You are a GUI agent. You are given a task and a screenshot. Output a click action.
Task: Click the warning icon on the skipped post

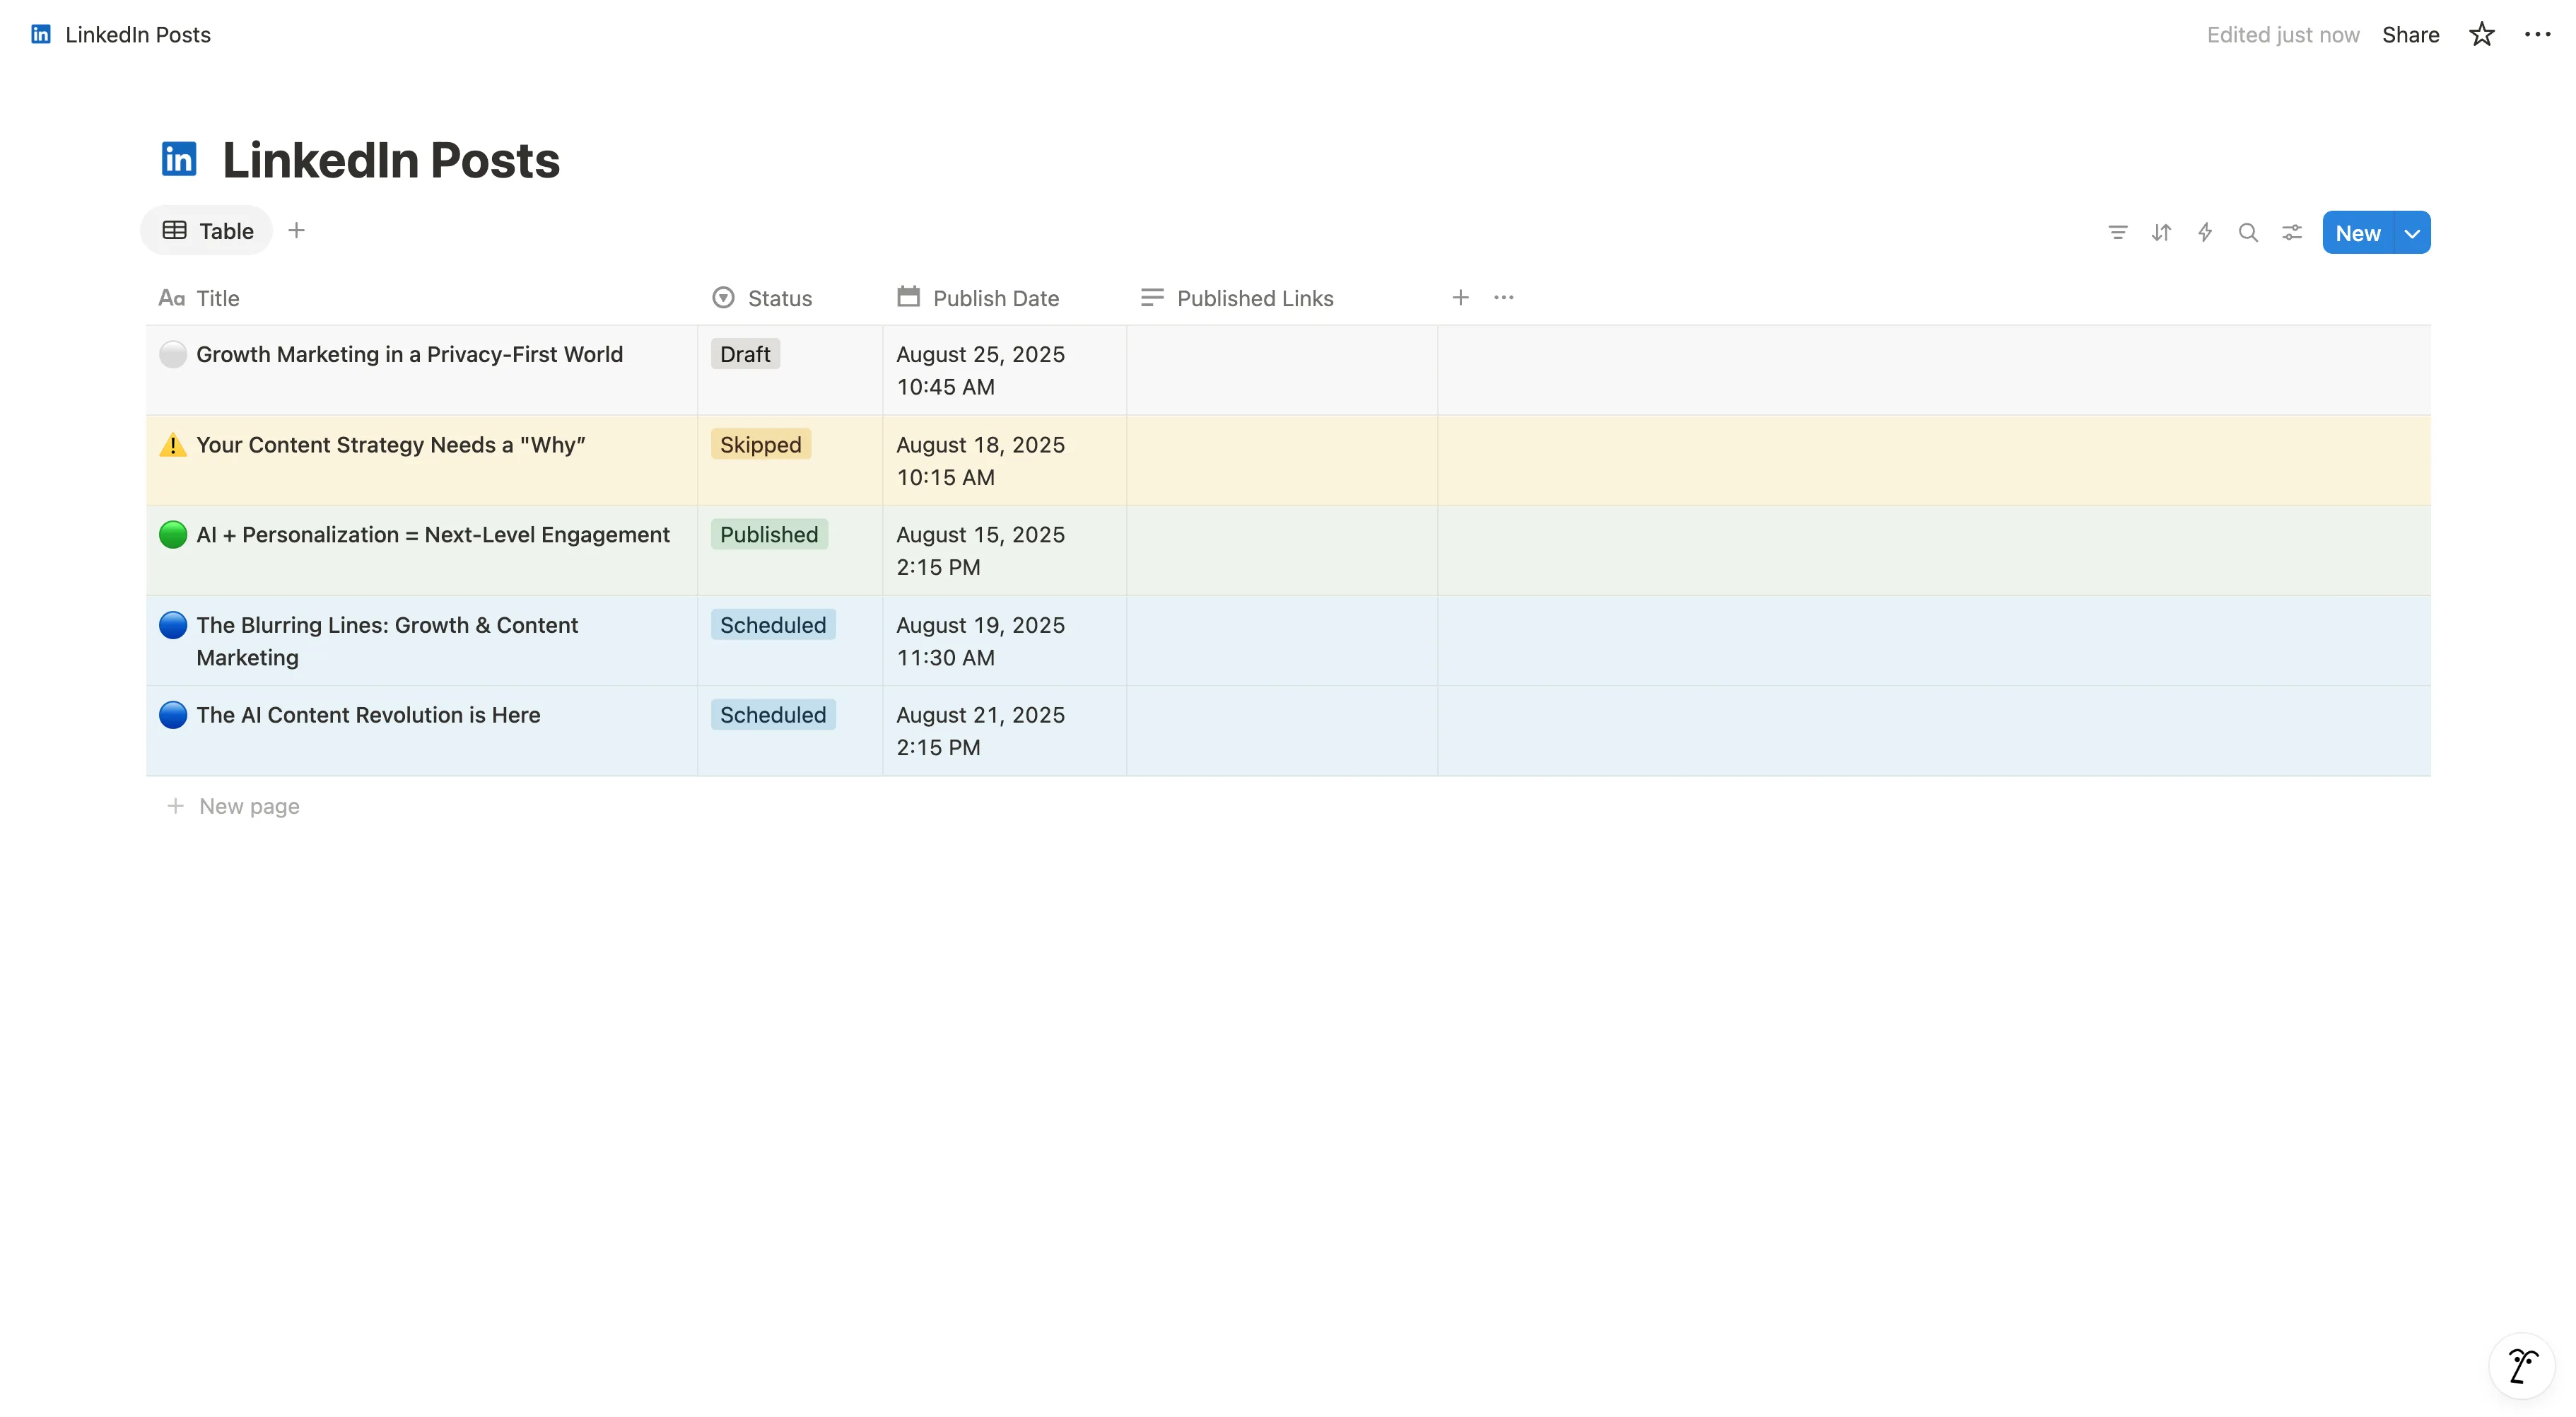[172, 444]
